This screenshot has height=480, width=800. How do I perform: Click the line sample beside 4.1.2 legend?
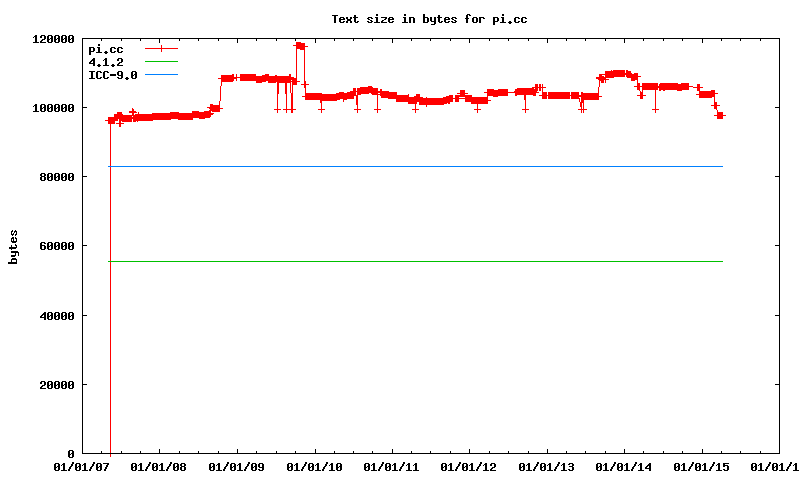tap(161, 61)
